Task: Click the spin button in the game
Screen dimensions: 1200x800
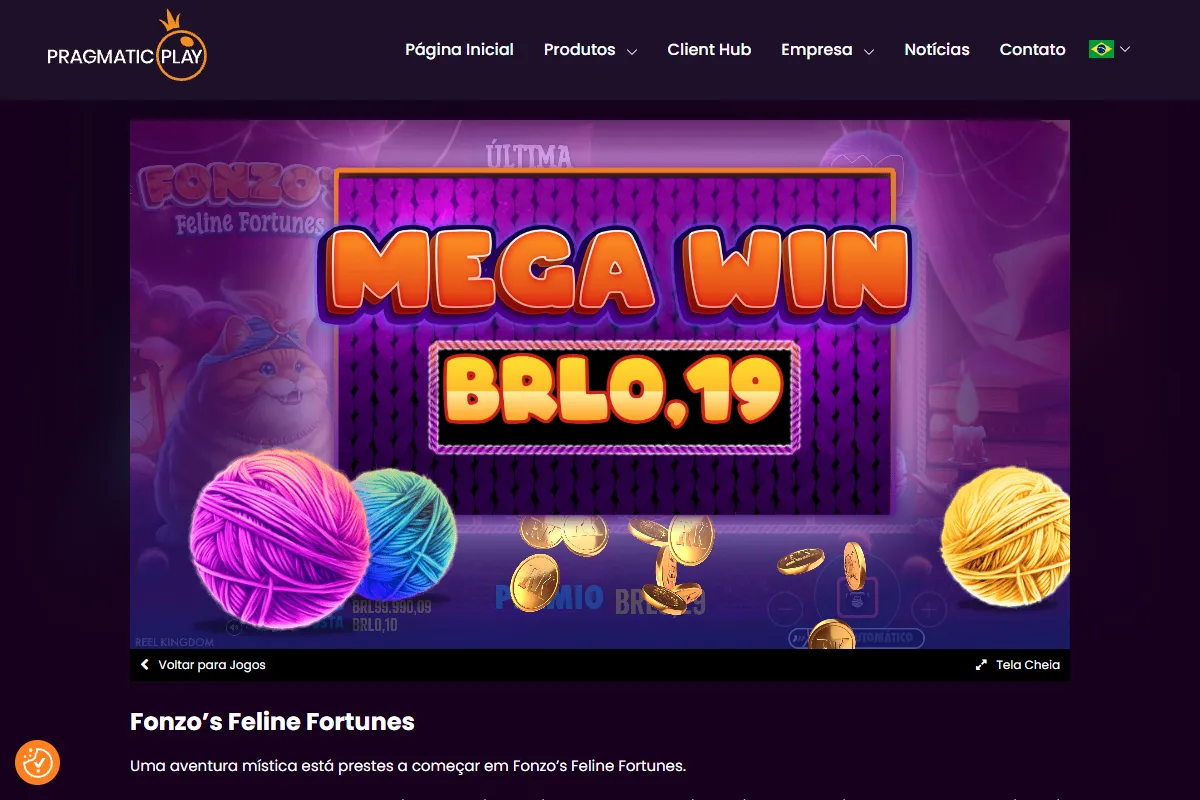Action: coord(857,597)
